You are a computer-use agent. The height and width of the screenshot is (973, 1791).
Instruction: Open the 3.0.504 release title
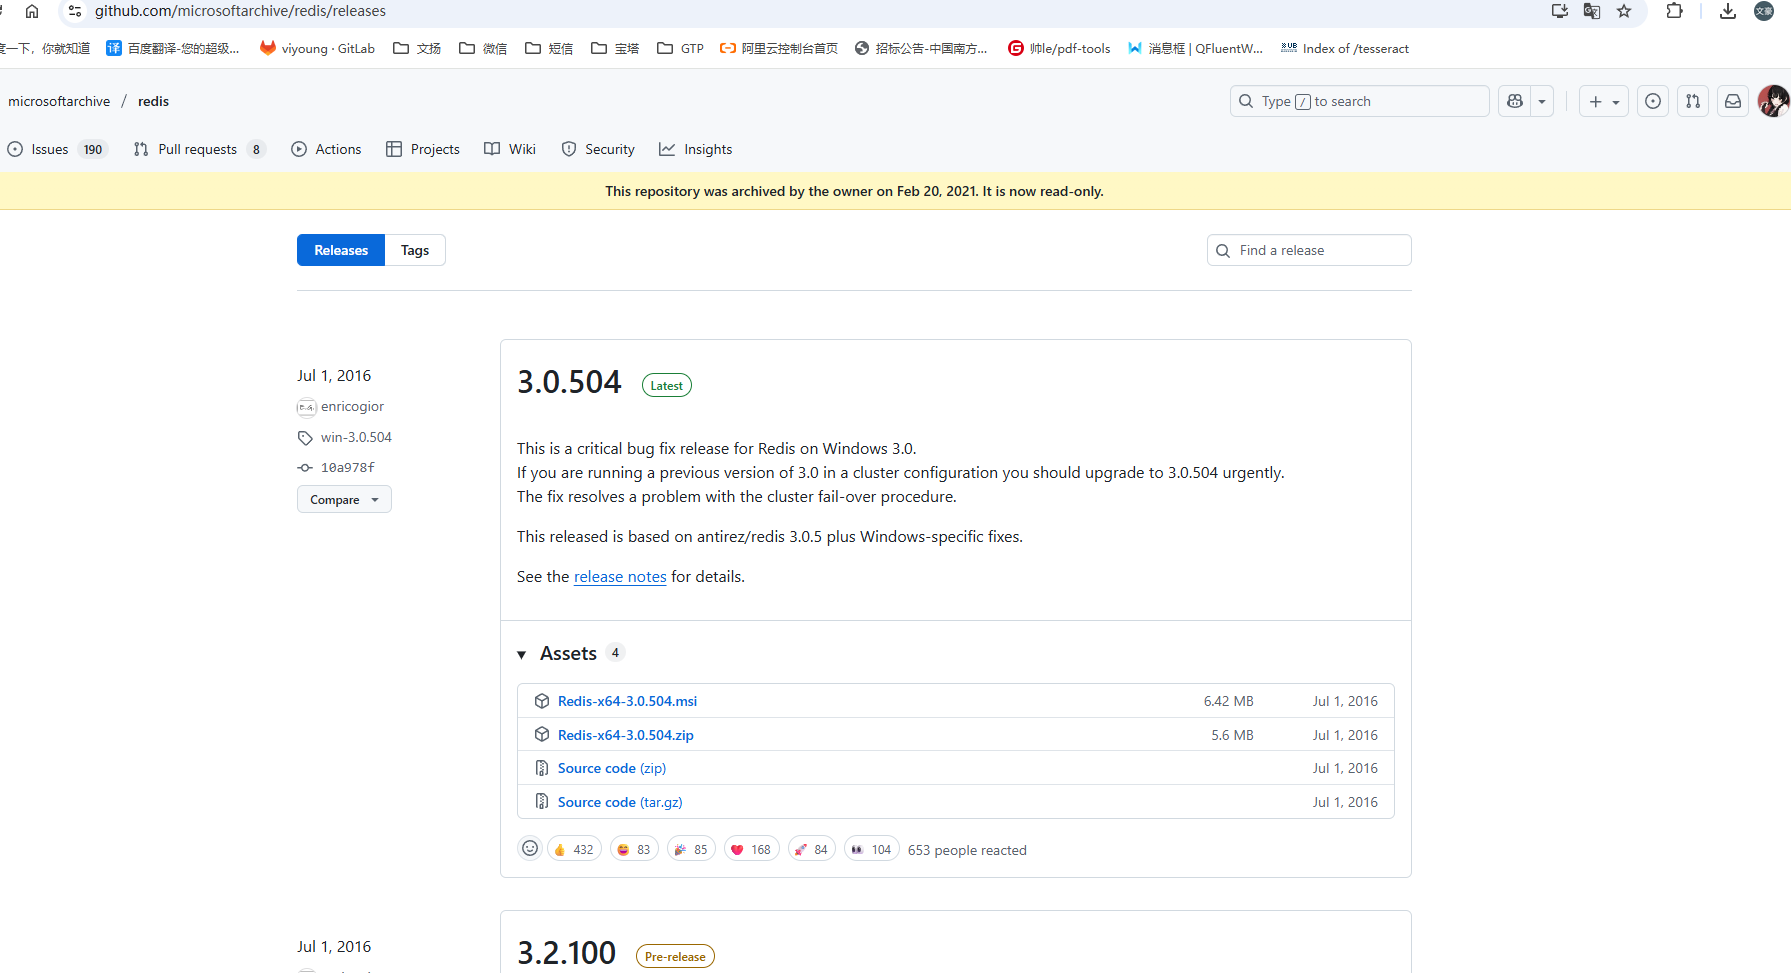point(569,382)
